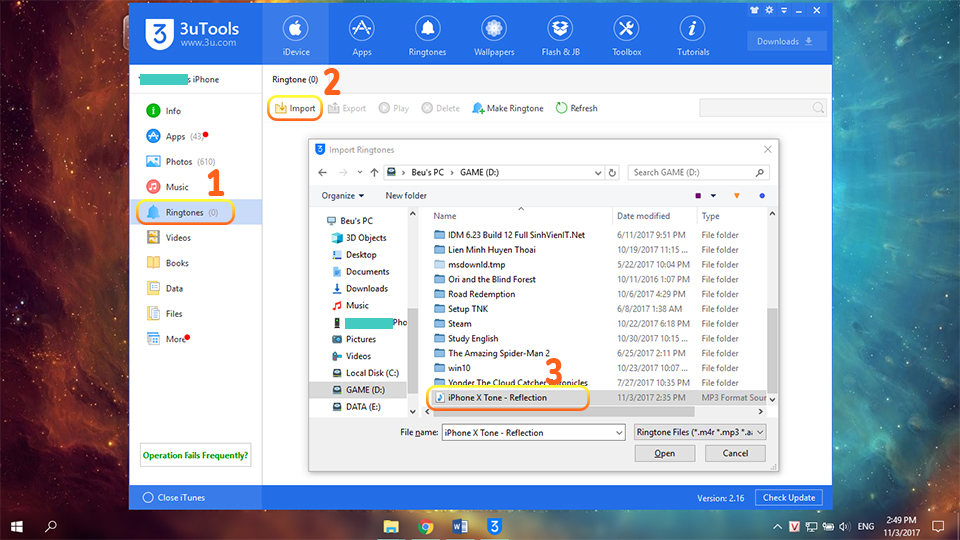Viewport: 960px width, 540px height.
Task: Open view options dropdown arrow
Action: 713,196
